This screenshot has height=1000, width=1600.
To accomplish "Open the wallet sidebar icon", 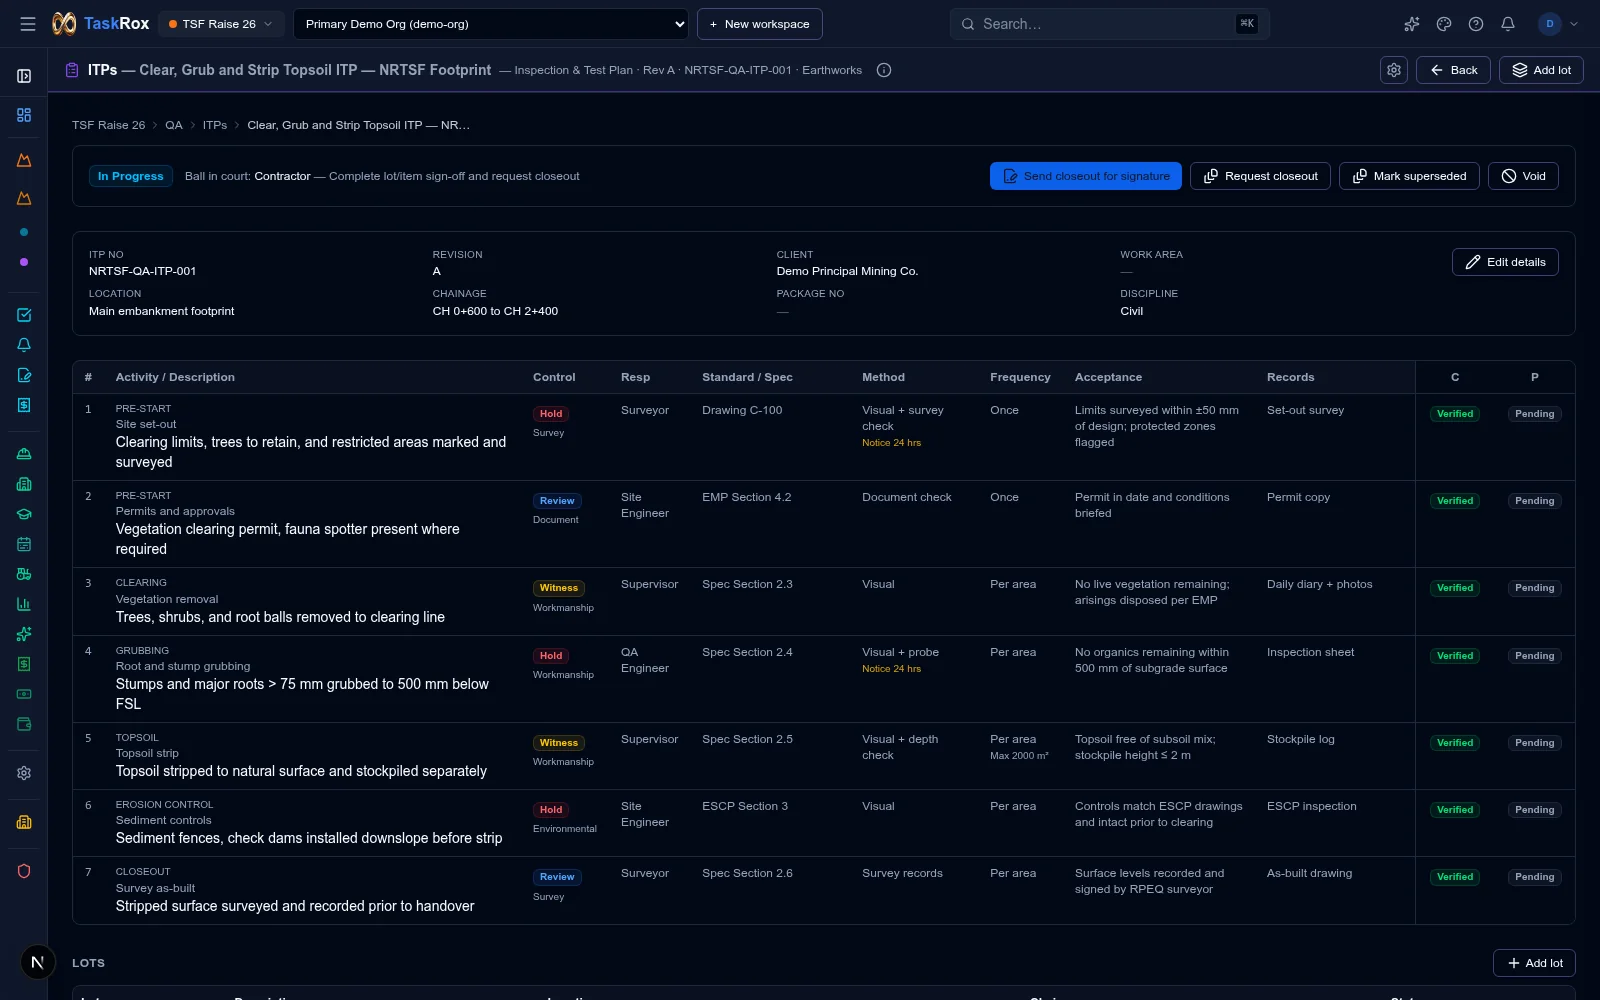I will click(24, 724).
